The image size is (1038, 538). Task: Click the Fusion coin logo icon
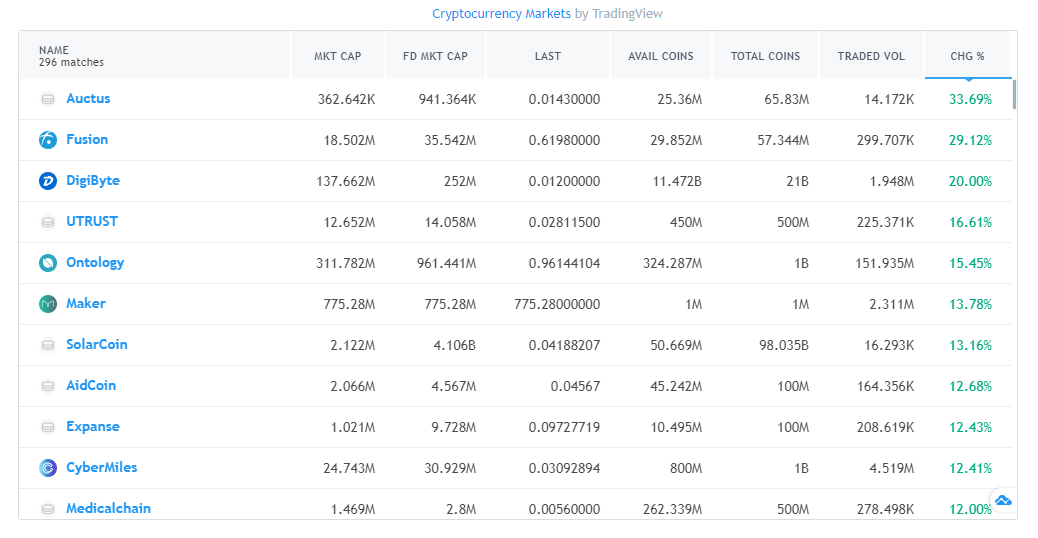tap(47, 140)
